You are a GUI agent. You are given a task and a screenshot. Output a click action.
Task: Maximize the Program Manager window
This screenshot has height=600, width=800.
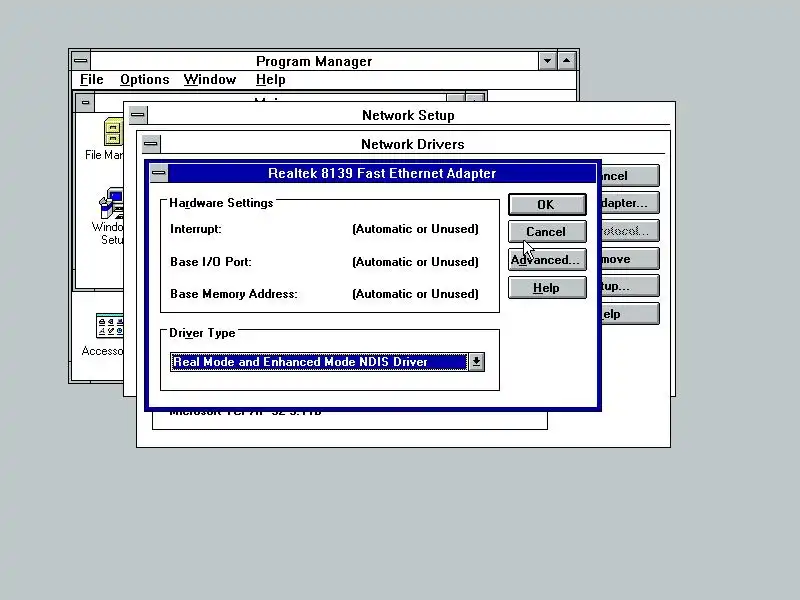(x=566, y=61)
